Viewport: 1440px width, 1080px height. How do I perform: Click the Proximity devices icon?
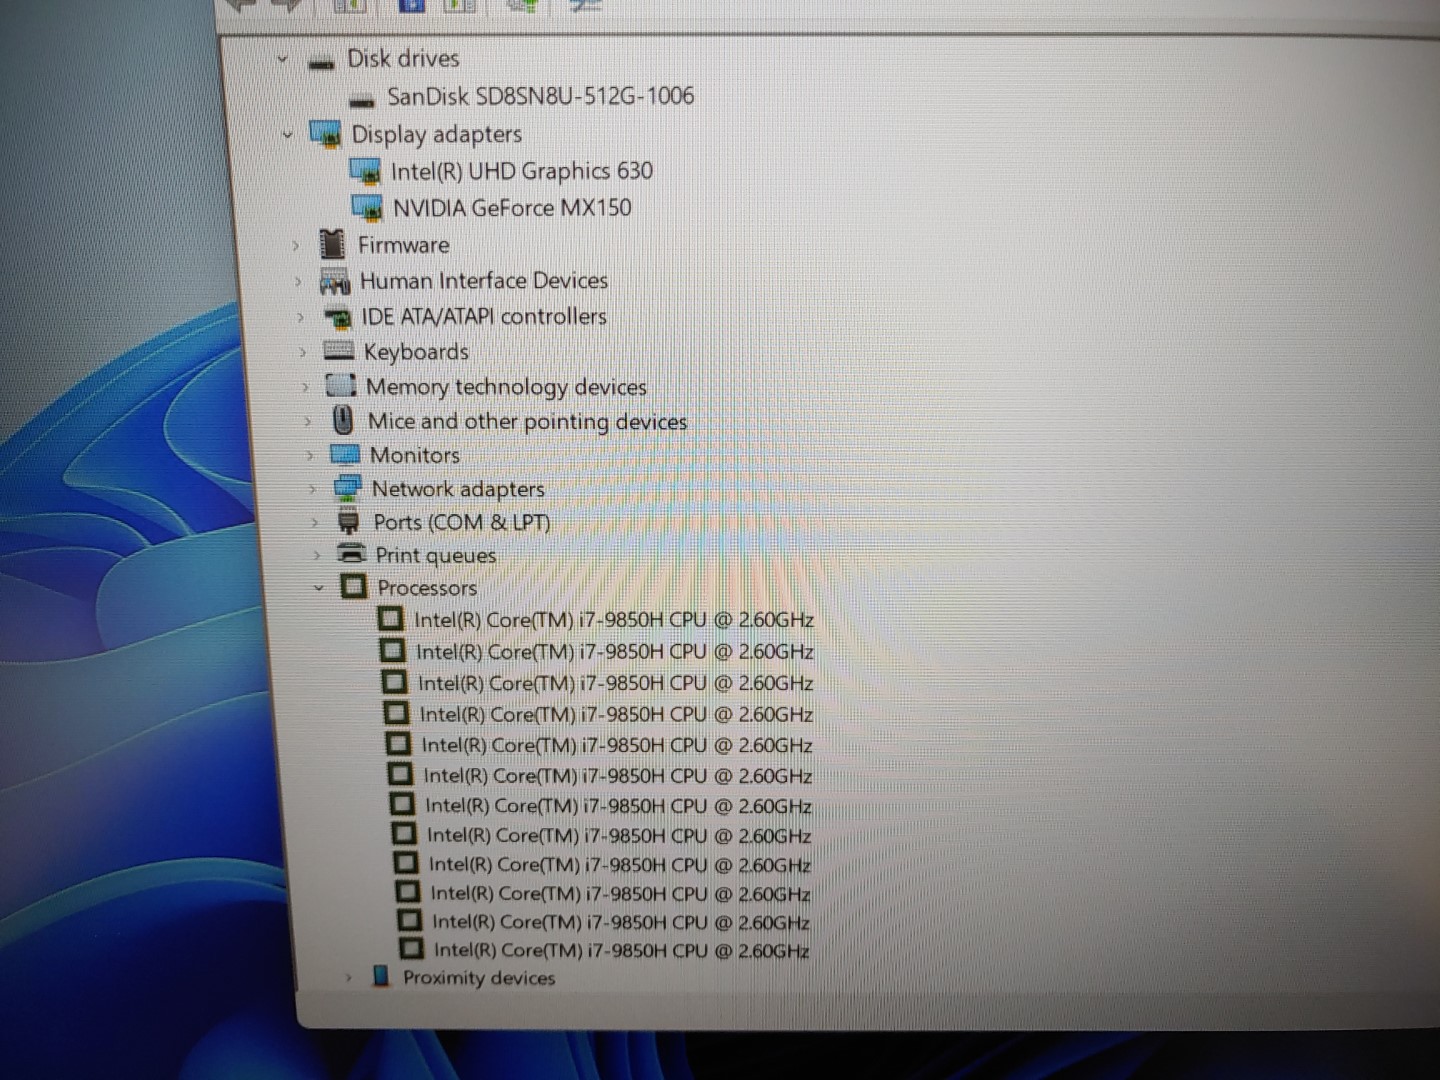380,977
